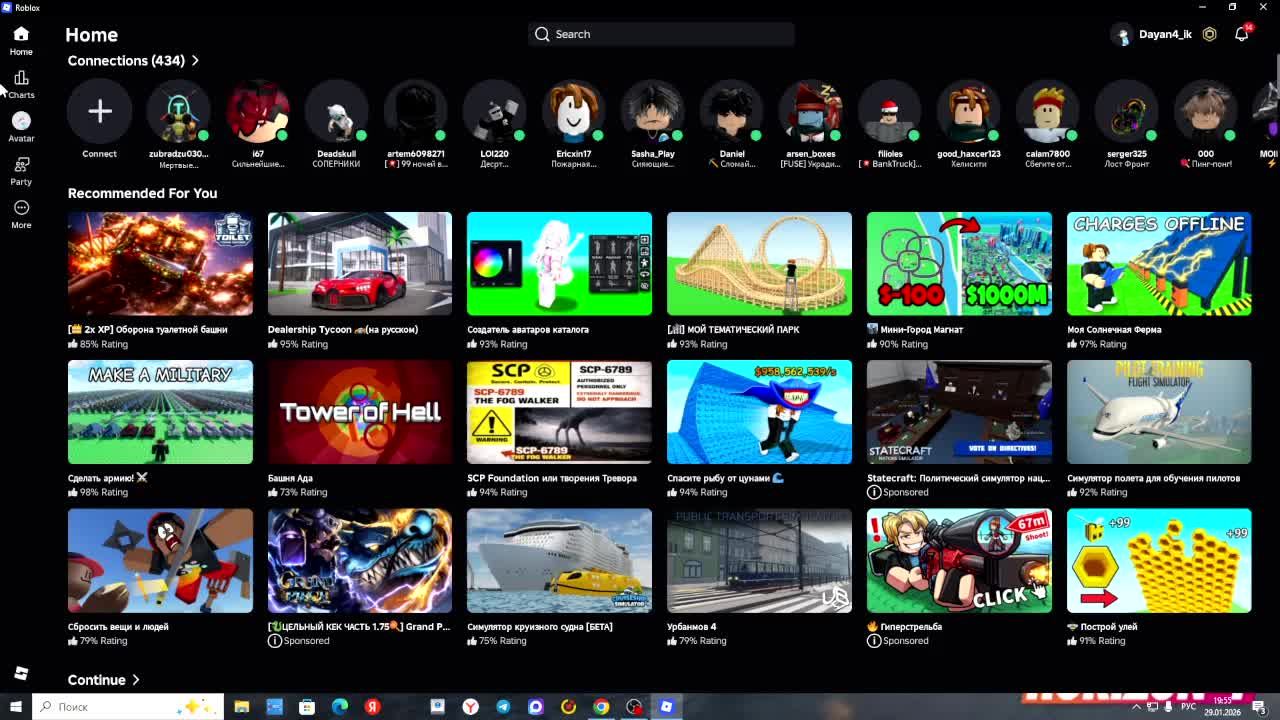Open the catalog avatar creator thumbnail
This screenshot has height=720, width=1280.
559,264
